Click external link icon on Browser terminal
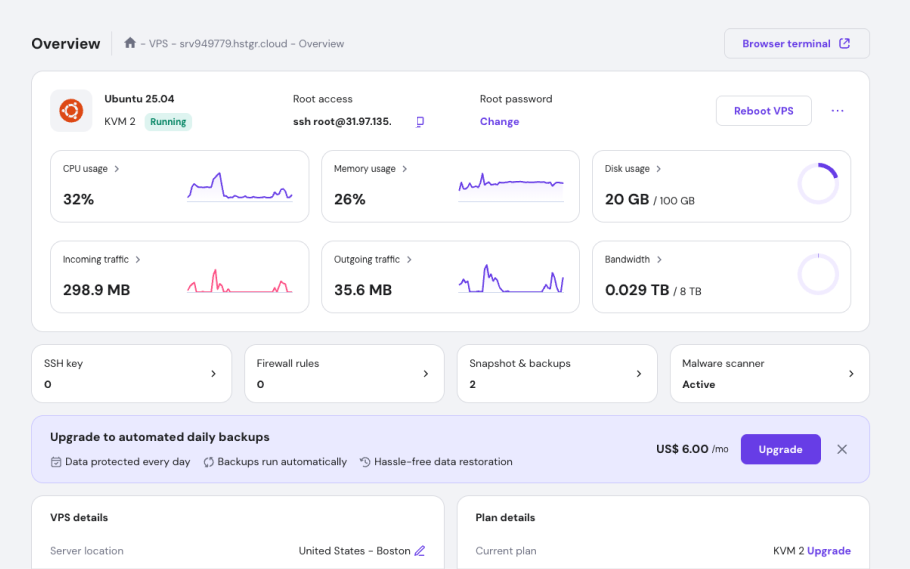The height and width of the screenshot is (569, 910). tap(844, 44)
